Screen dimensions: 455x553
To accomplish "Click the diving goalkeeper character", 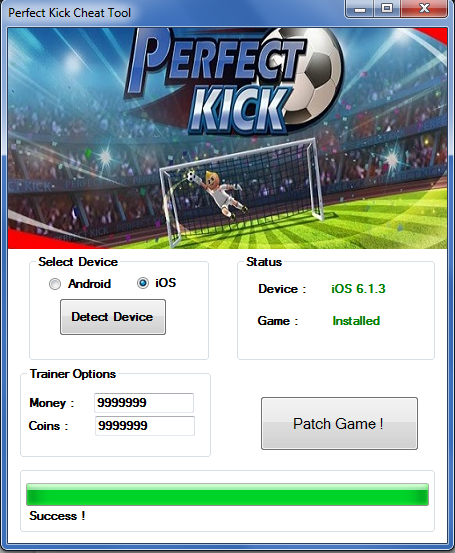I will [219, 192].
